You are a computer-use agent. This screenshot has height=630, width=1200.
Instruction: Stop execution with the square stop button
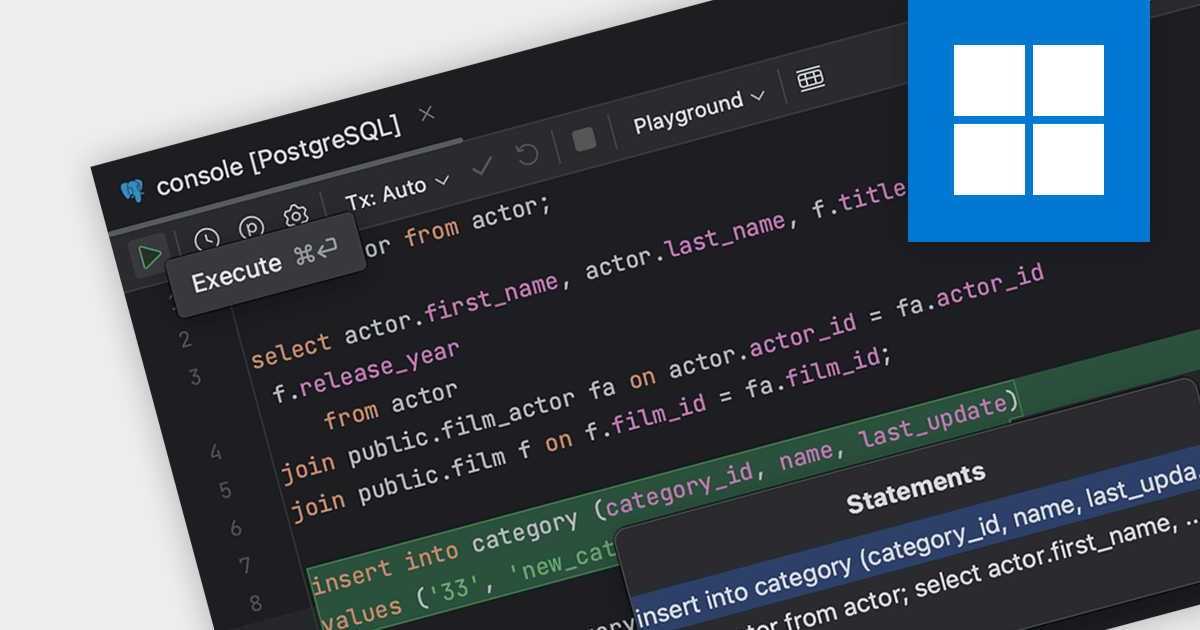[584, 140]
